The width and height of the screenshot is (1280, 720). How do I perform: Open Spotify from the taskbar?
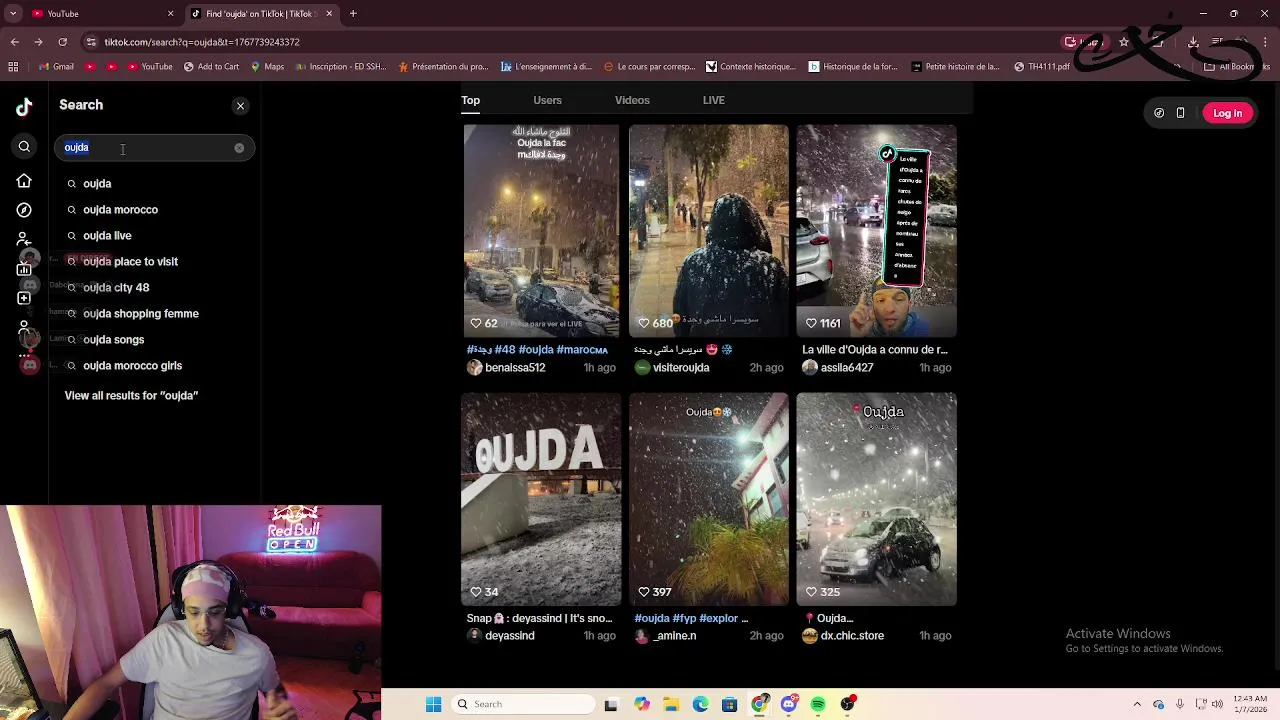point(818,704)
